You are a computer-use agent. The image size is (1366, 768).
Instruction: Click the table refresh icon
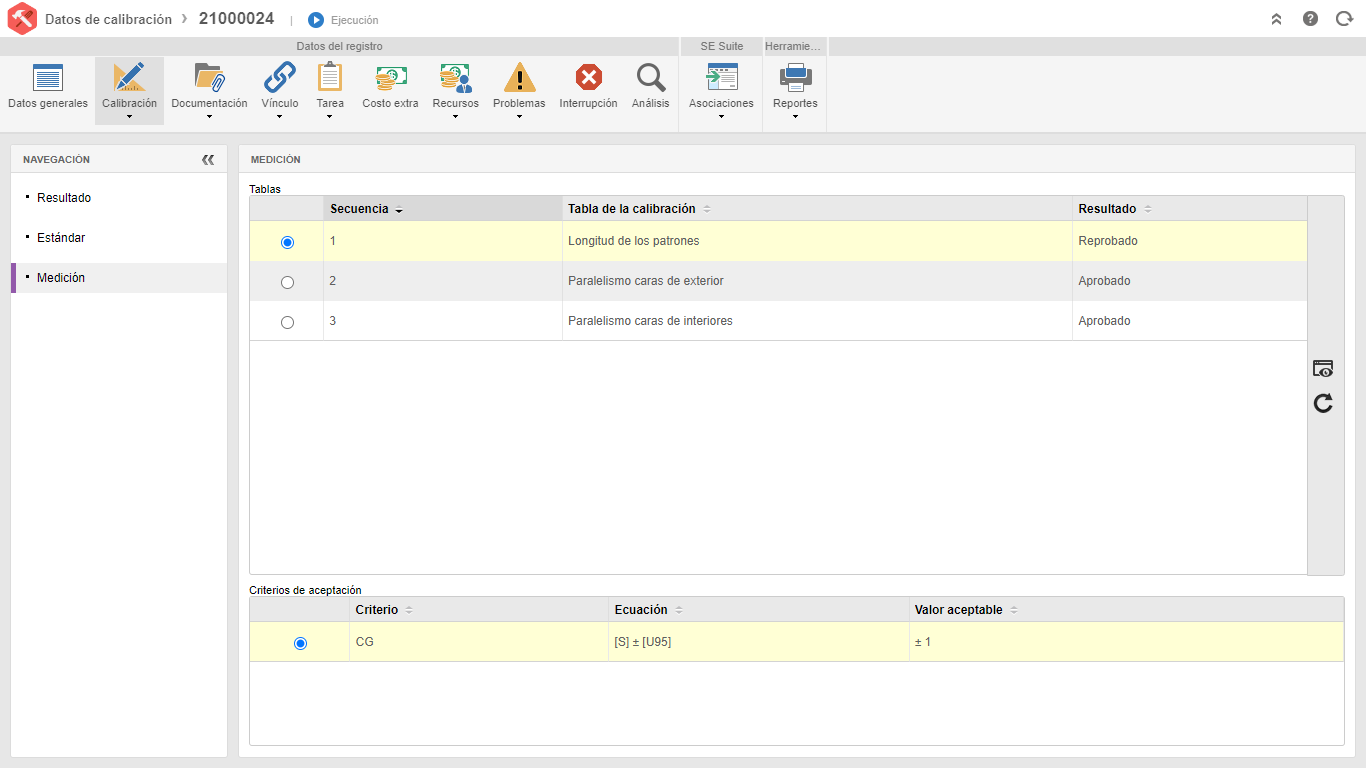(x=1323, y=403)
